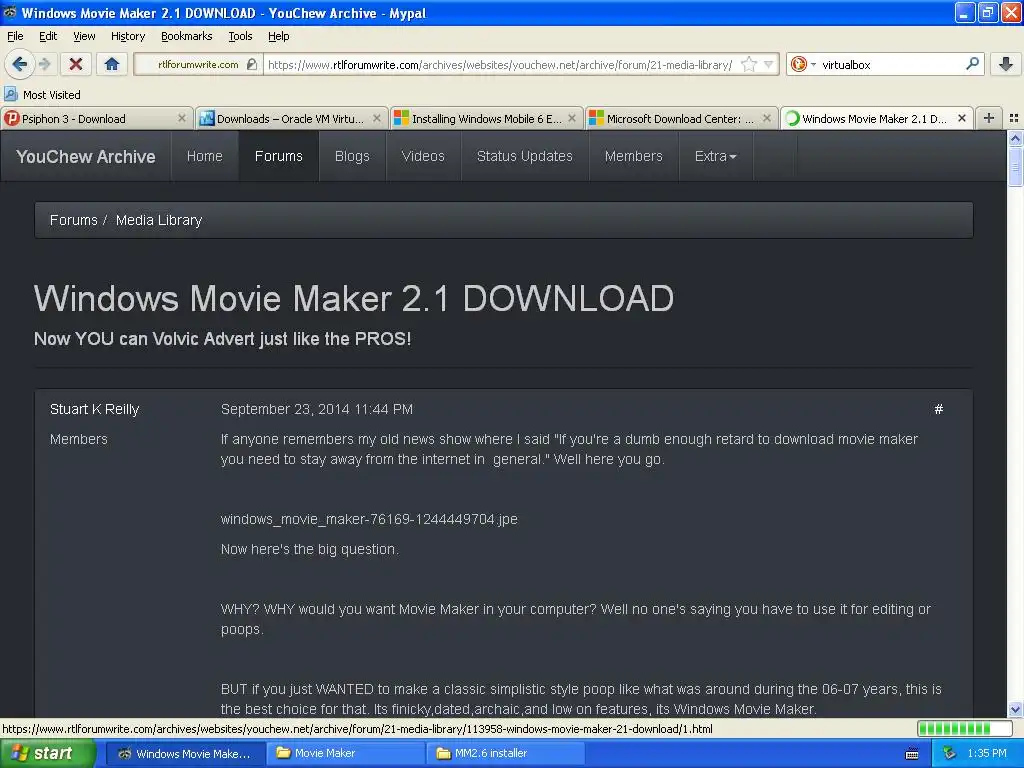1024x768 pixels.
Task: Open the Tools menu
Action: point(240,36)
